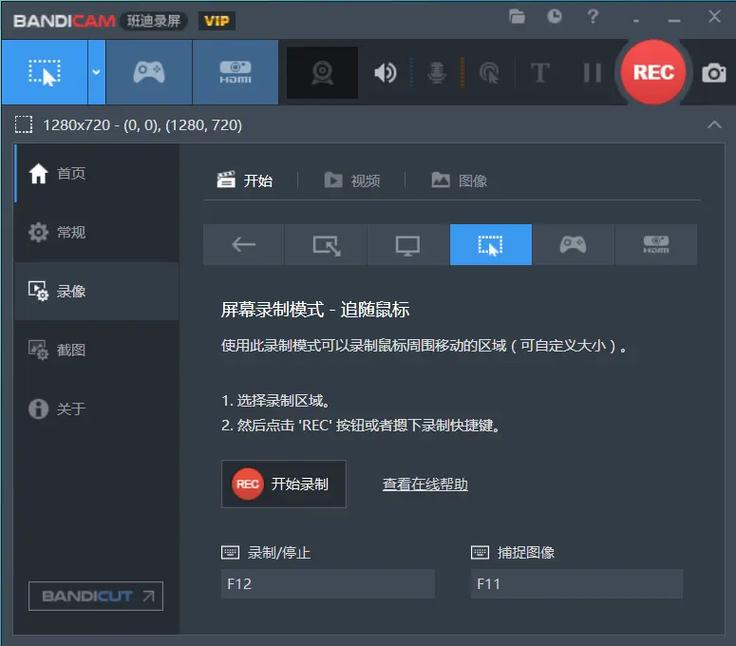Click the text overlay T icon
Image resolution: width=736 pixels, height=646 pixels.
point(540,73)
